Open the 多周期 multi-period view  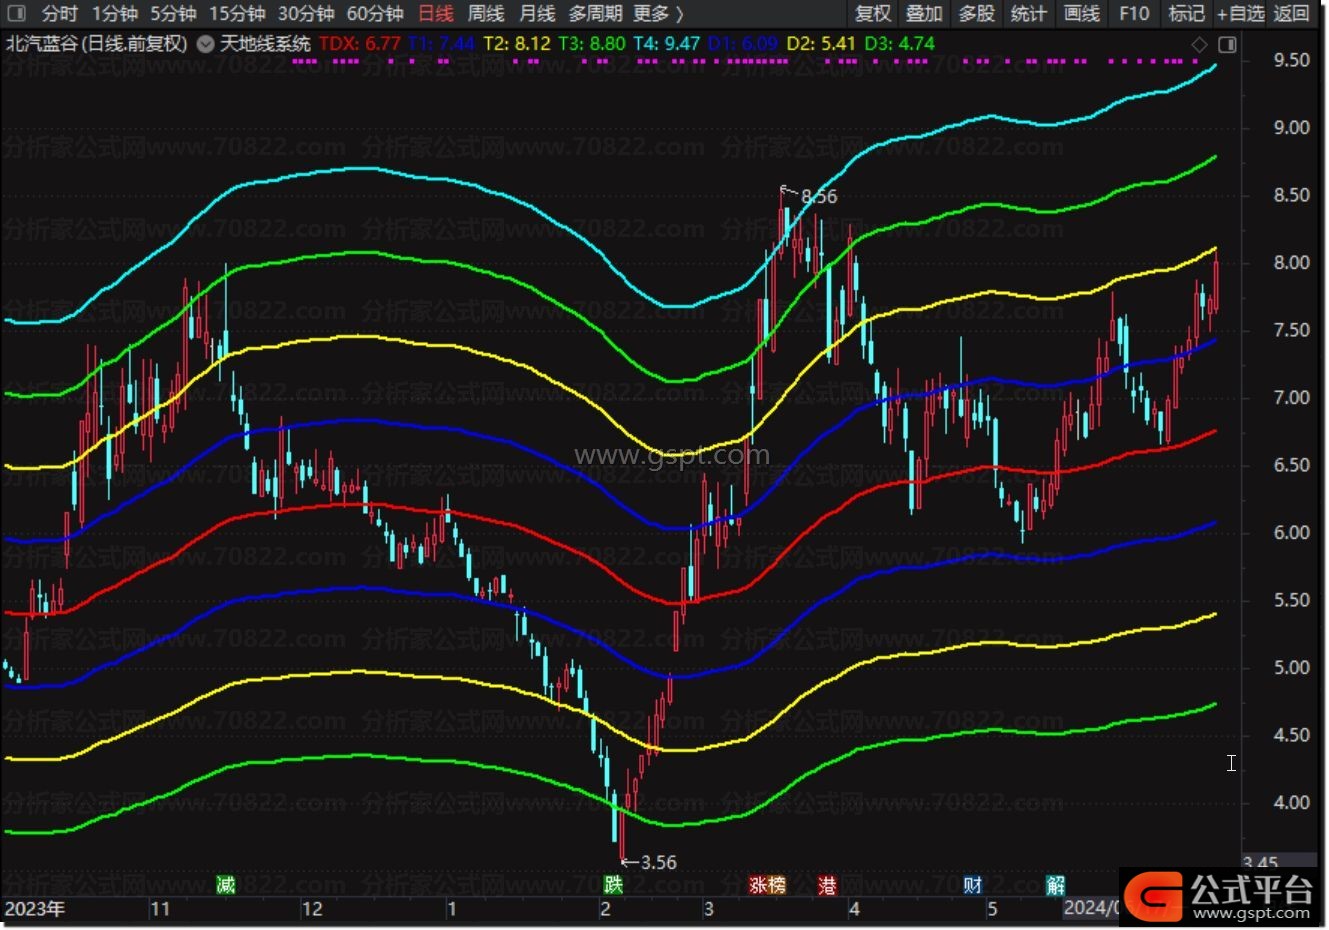pos(595,13)
